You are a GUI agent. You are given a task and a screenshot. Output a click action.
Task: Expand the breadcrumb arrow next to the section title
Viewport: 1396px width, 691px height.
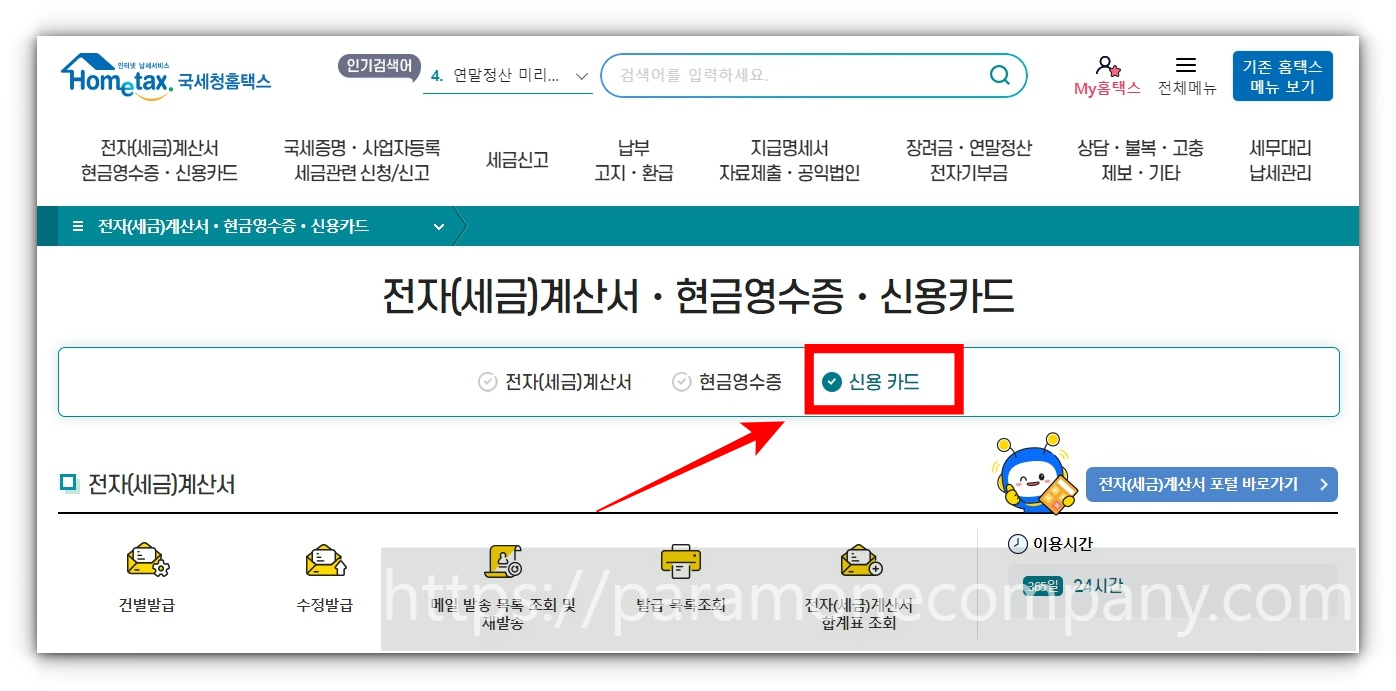pyautogui.click(x=461, y=226)
